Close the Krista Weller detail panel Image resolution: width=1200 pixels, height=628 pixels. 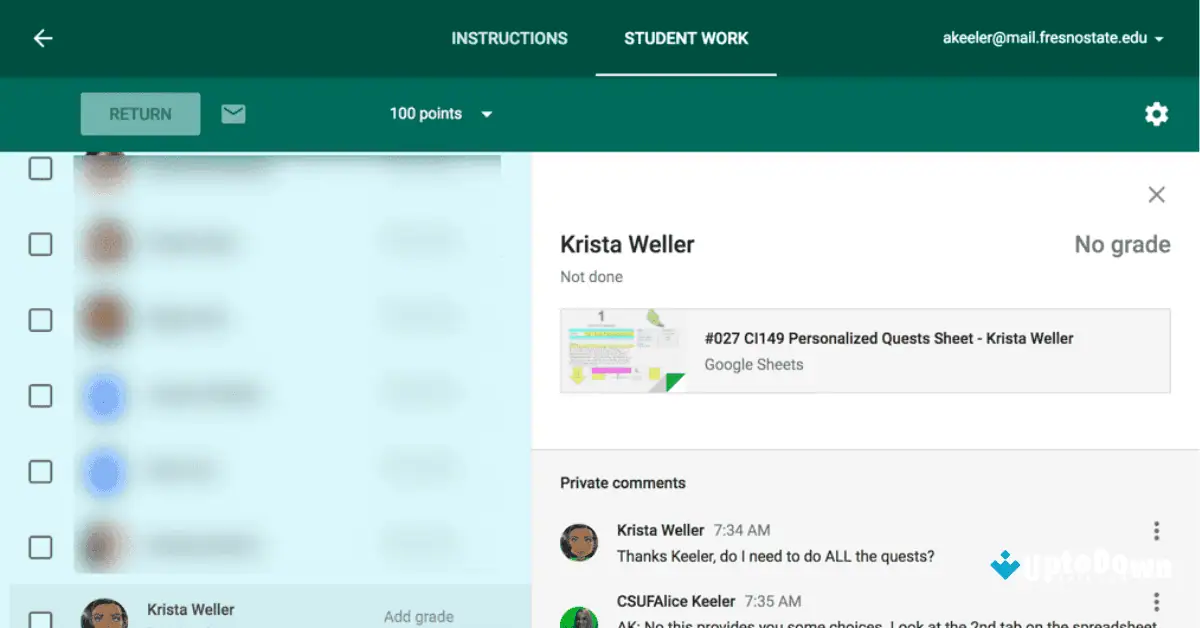pyautogui.click(x=1156, y=195)
